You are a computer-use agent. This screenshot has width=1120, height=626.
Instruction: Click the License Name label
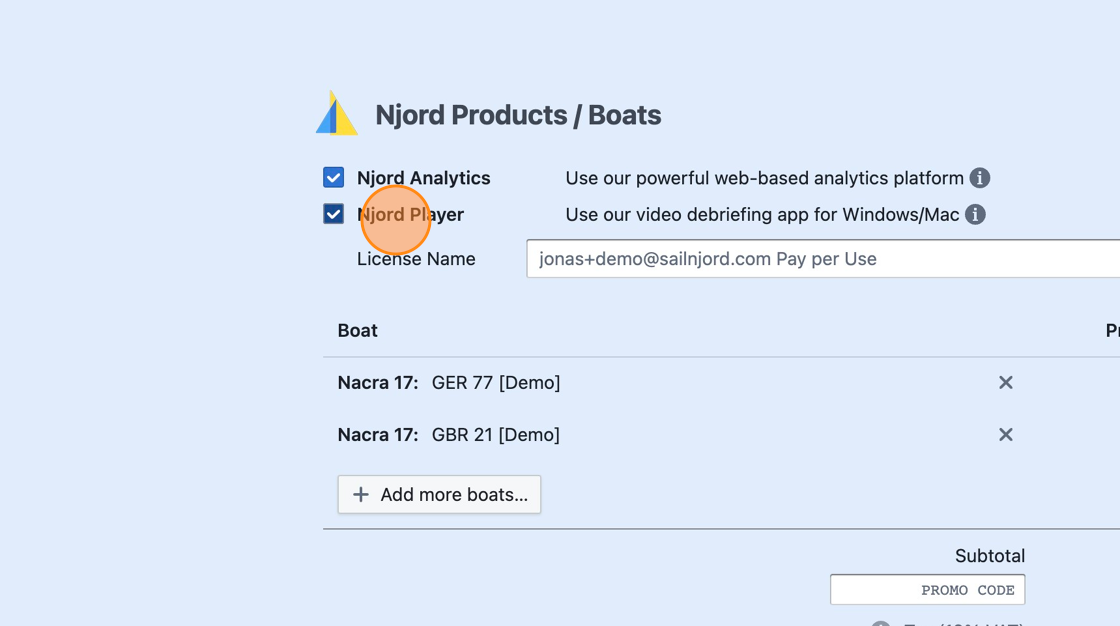click(416, 259)
